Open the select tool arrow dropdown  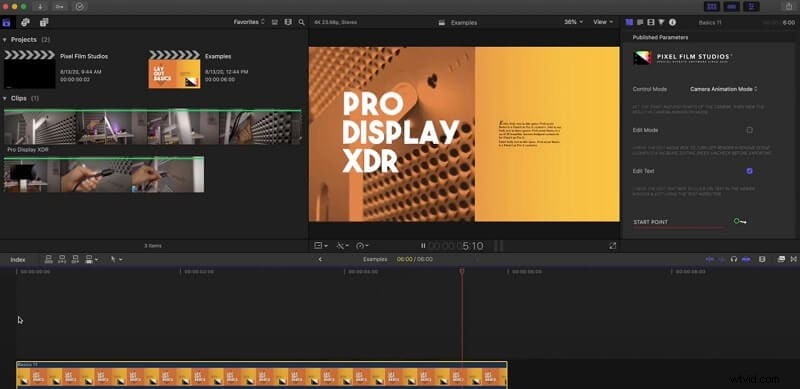coord(116,259)
